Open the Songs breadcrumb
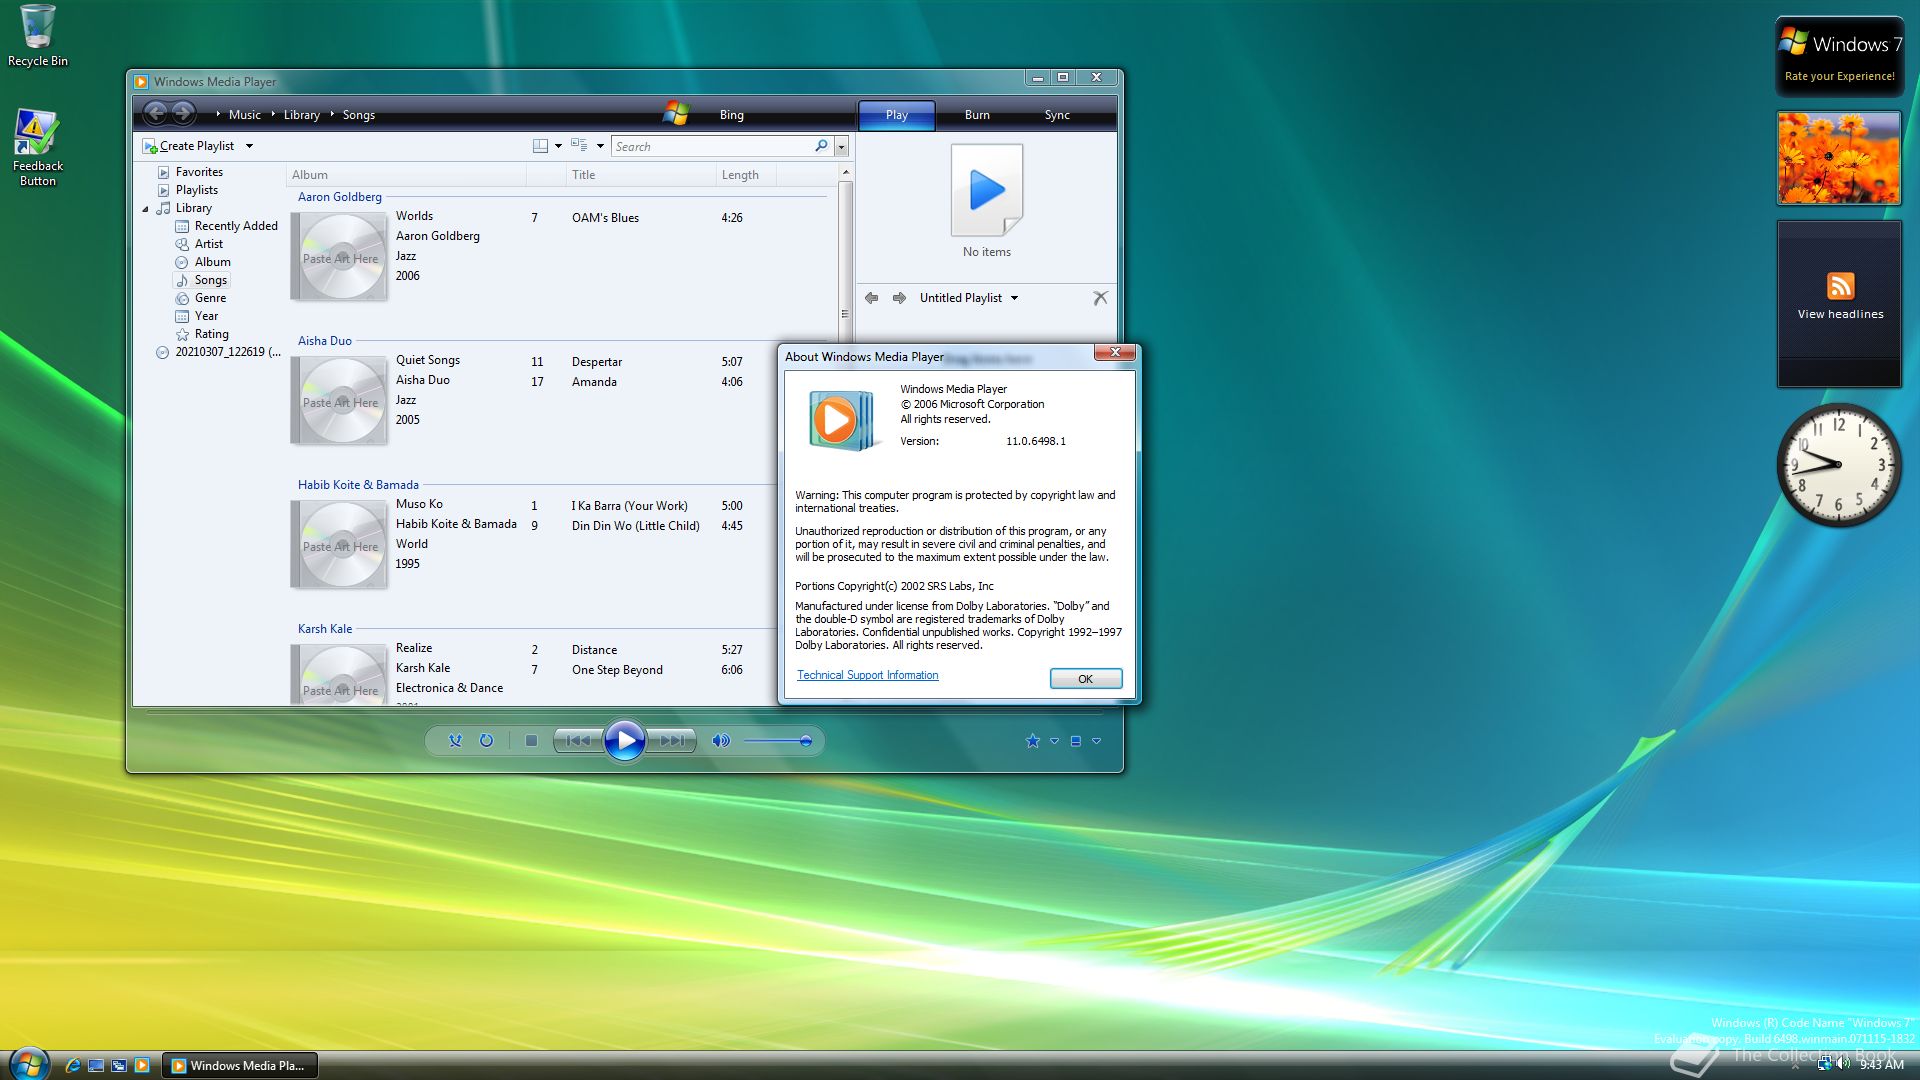This screenshot has height=1080, width=1920. (x=358, y=115)
